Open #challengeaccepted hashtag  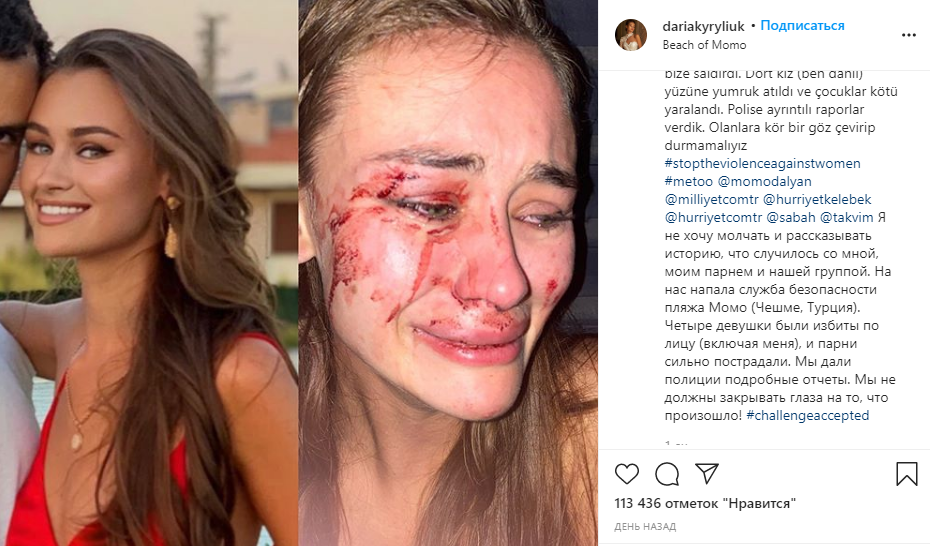tap(807, 416)
